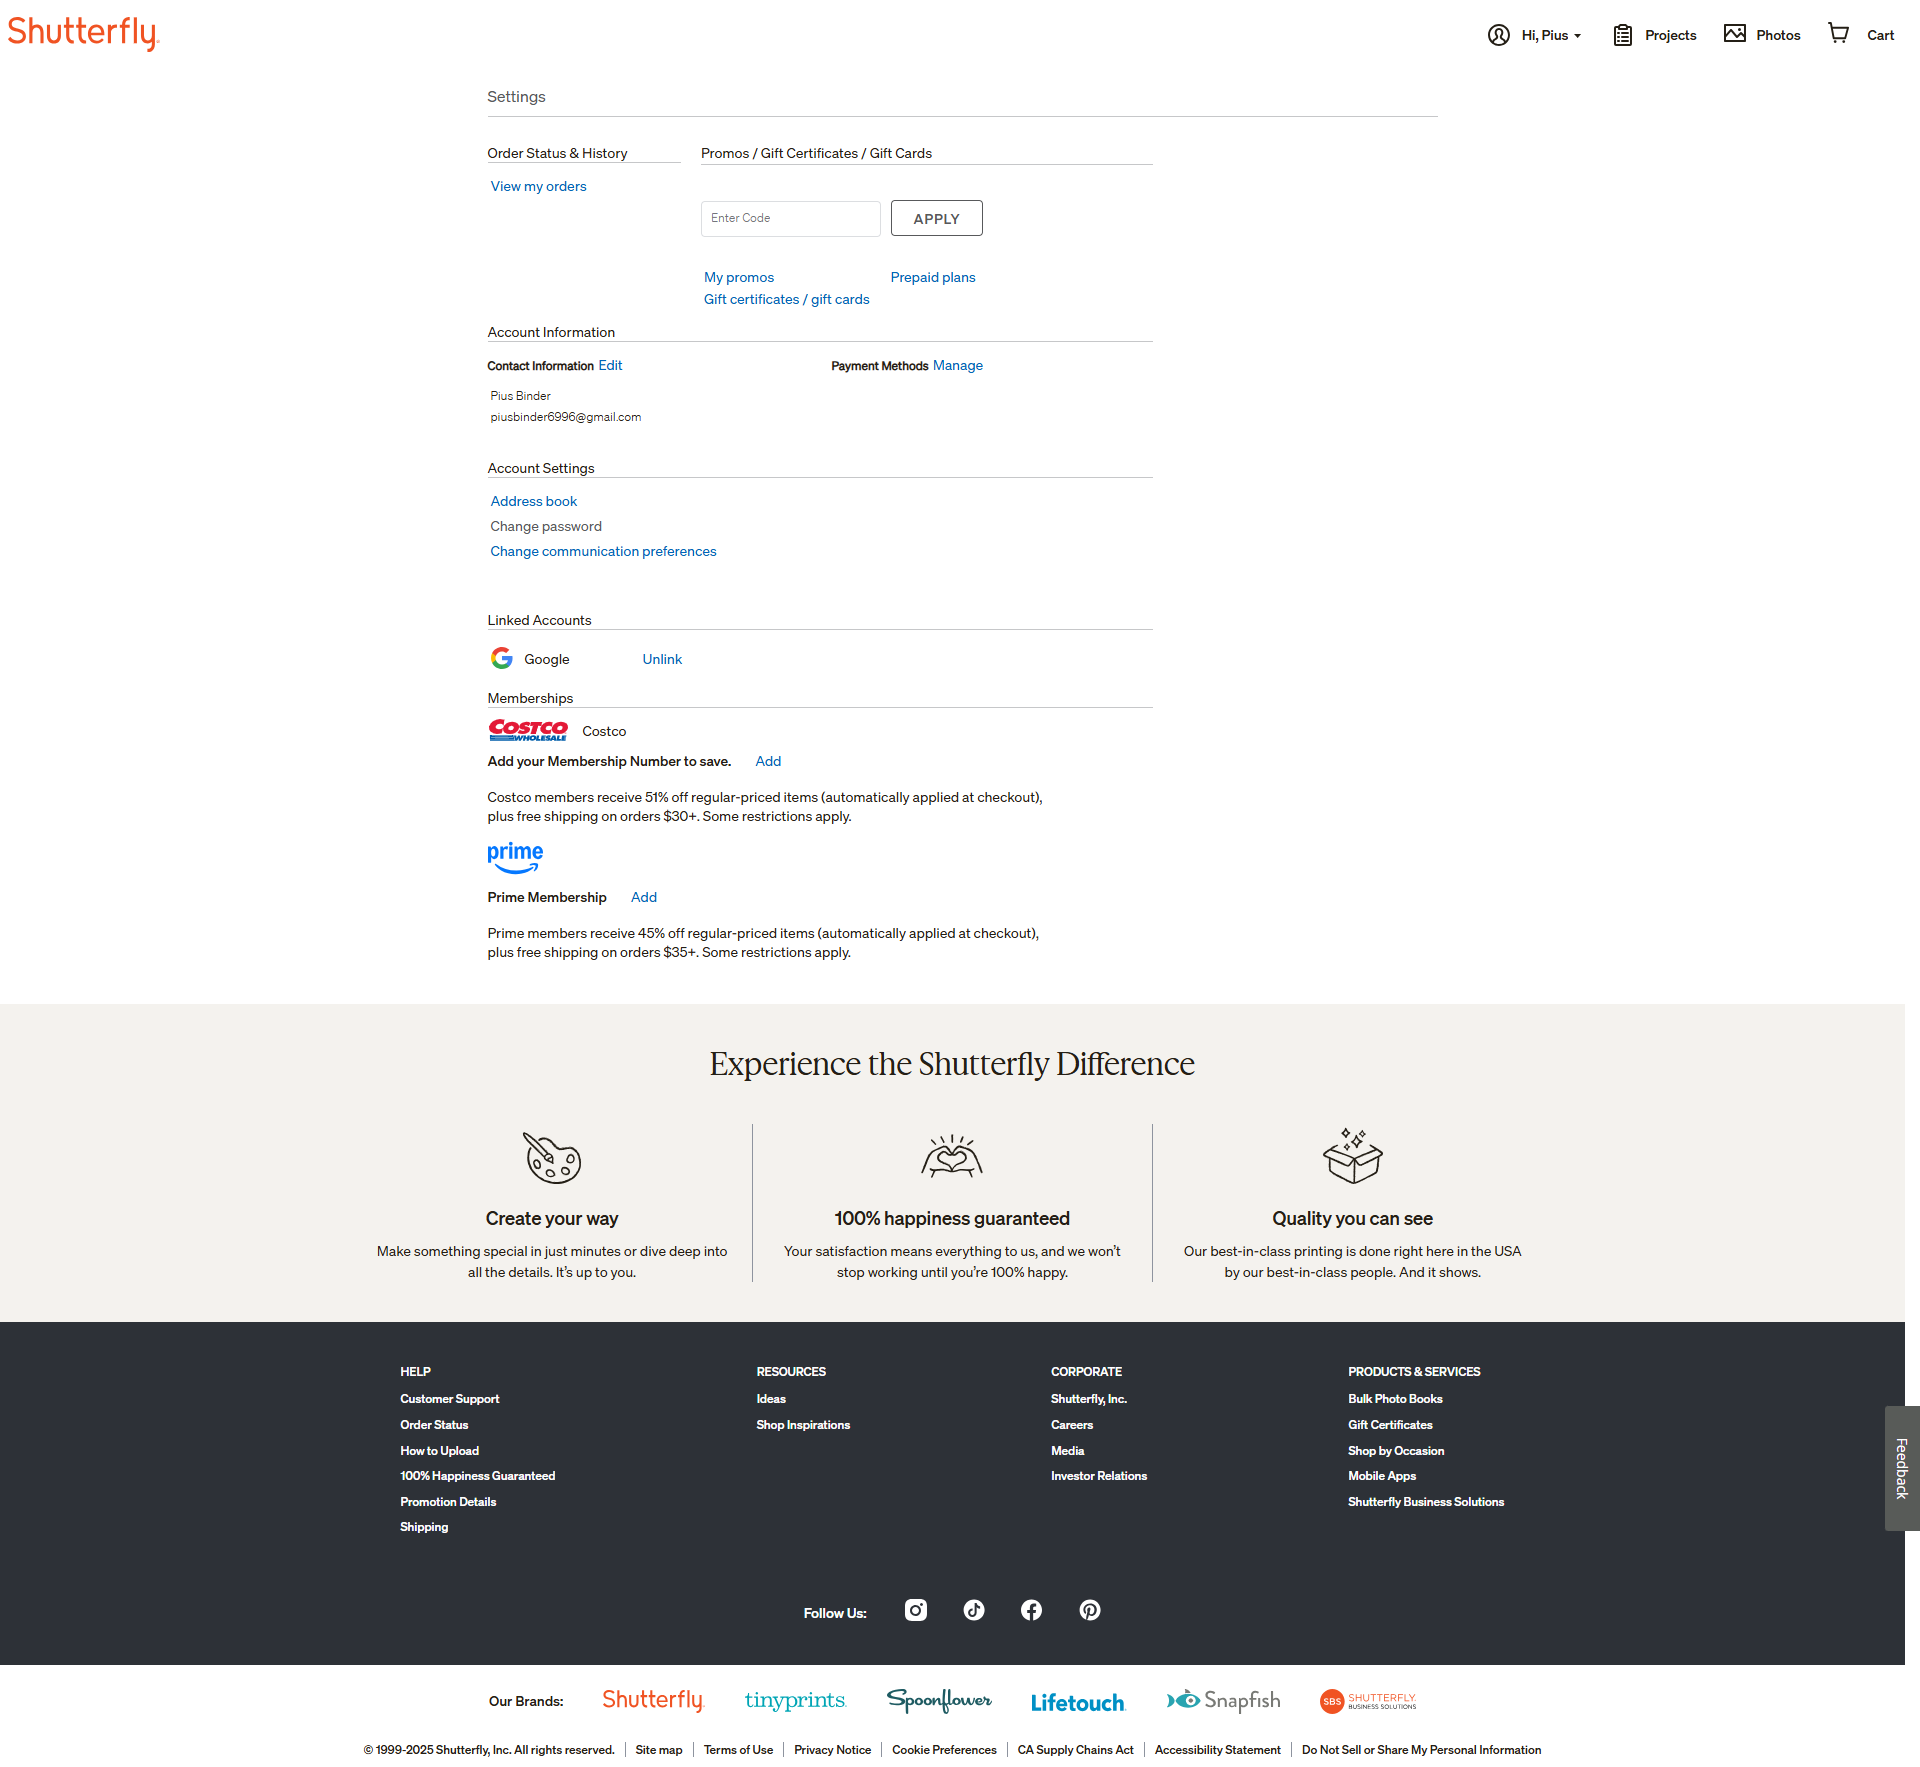Open the Photos page
Screen dimensions: 1920x1767
tap(1778, 35)
